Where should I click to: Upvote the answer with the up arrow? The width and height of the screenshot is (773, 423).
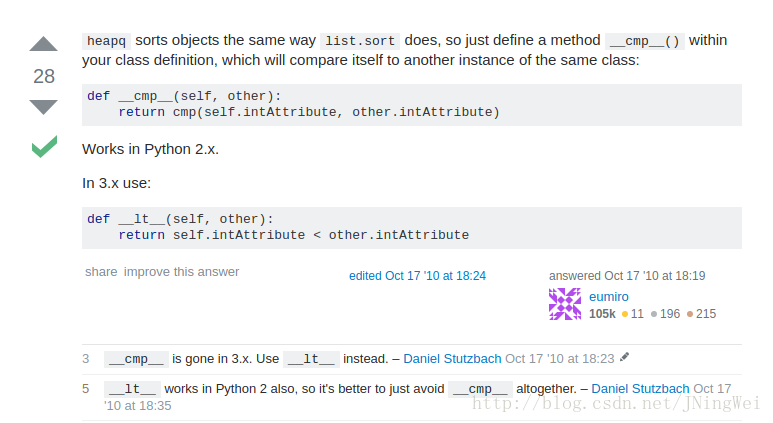[x=43, y=44]
